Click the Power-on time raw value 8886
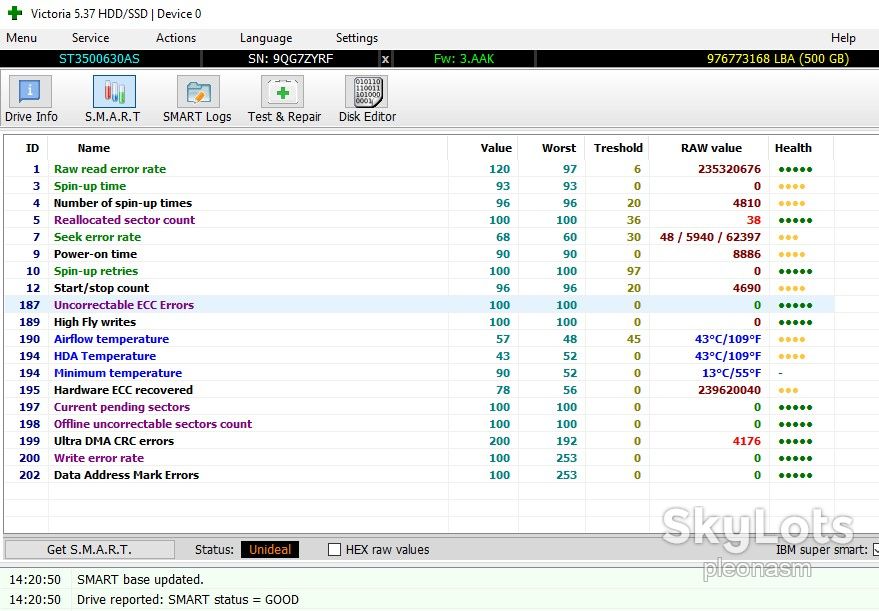Image resolution: width=879 pixels, height=611 pixels. tap(747, 254)
